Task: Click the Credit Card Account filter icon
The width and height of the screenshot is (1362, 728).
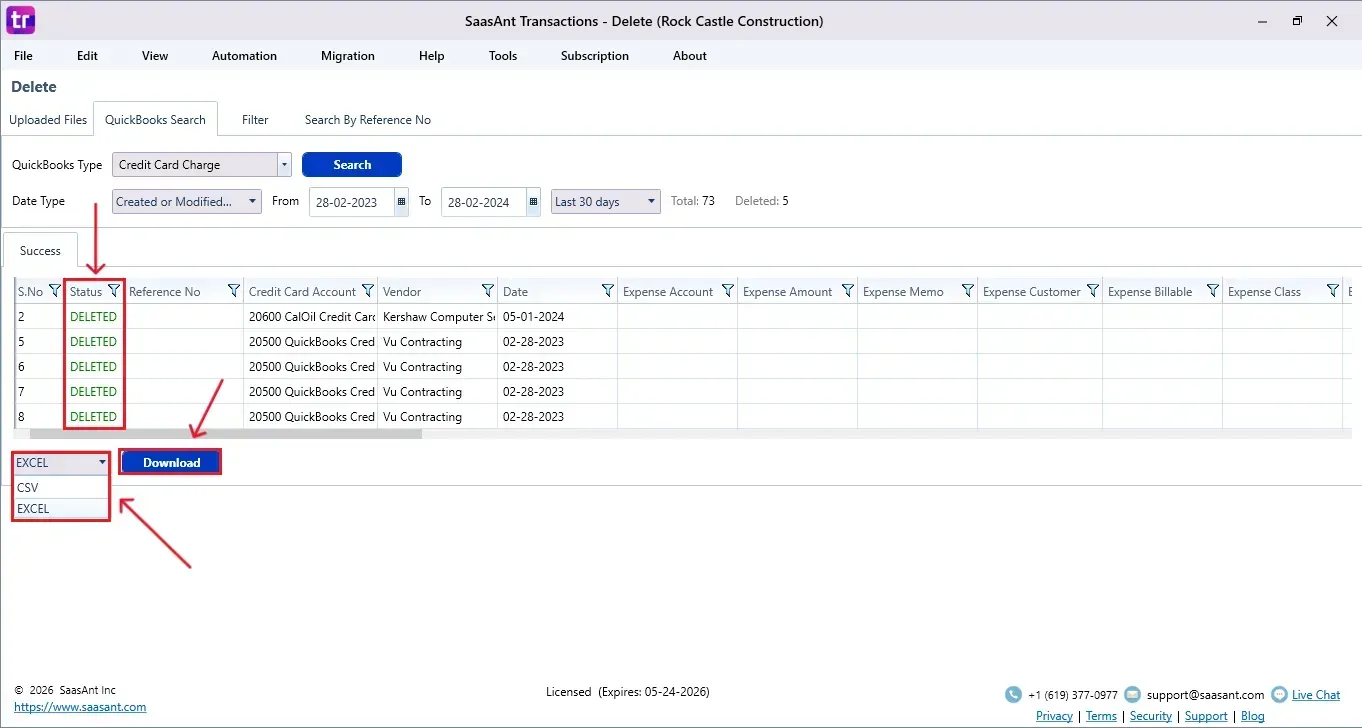Action: [x=368, y=291]
